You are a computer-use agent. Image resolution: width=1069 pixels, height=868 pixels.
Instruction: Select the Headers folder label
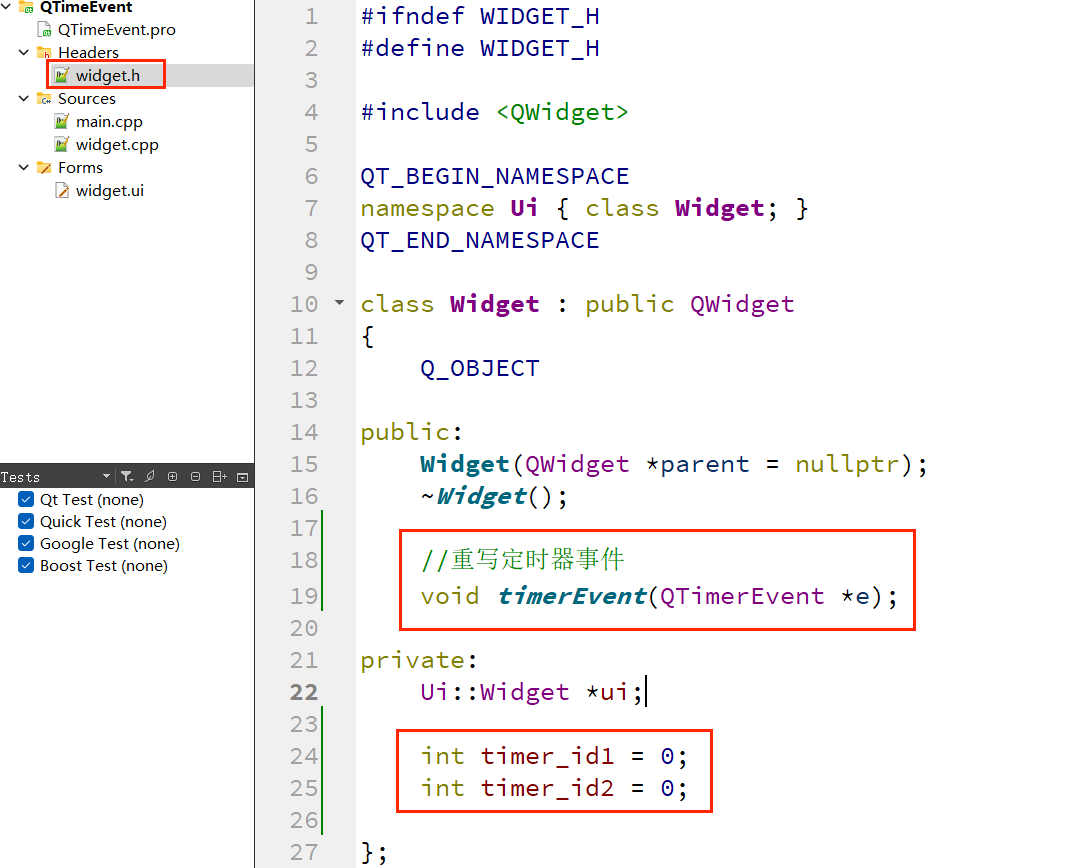click(x=88, y=53)
